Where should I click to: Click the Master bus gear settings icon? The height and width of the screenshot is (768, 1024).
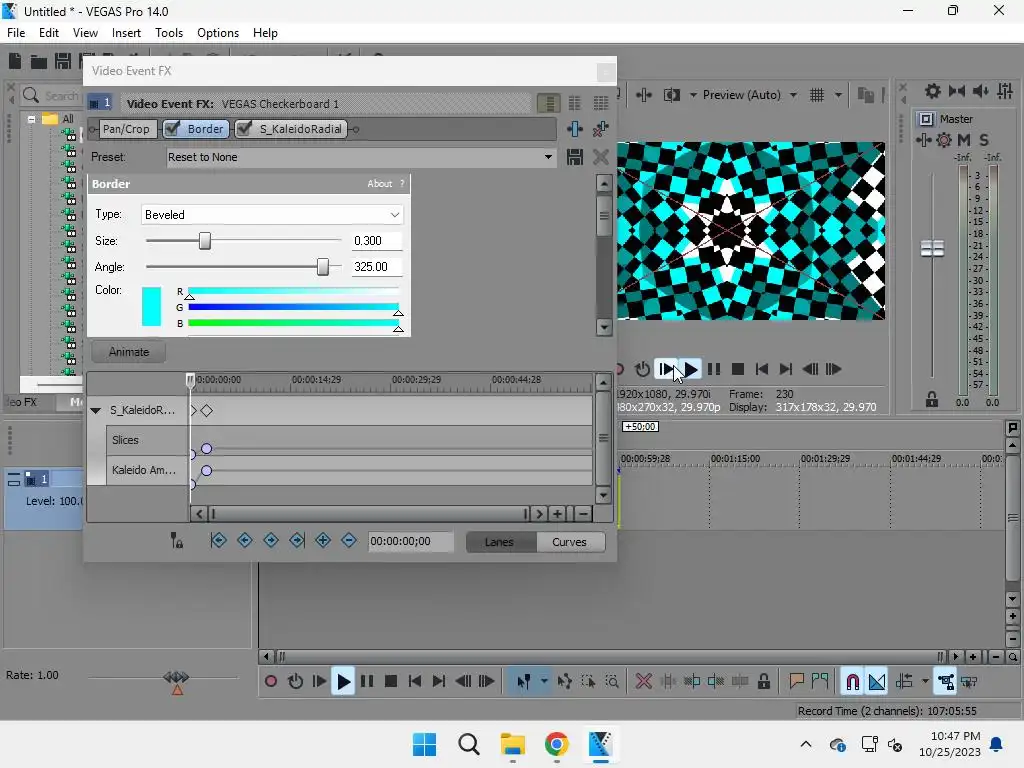(933, 91)
